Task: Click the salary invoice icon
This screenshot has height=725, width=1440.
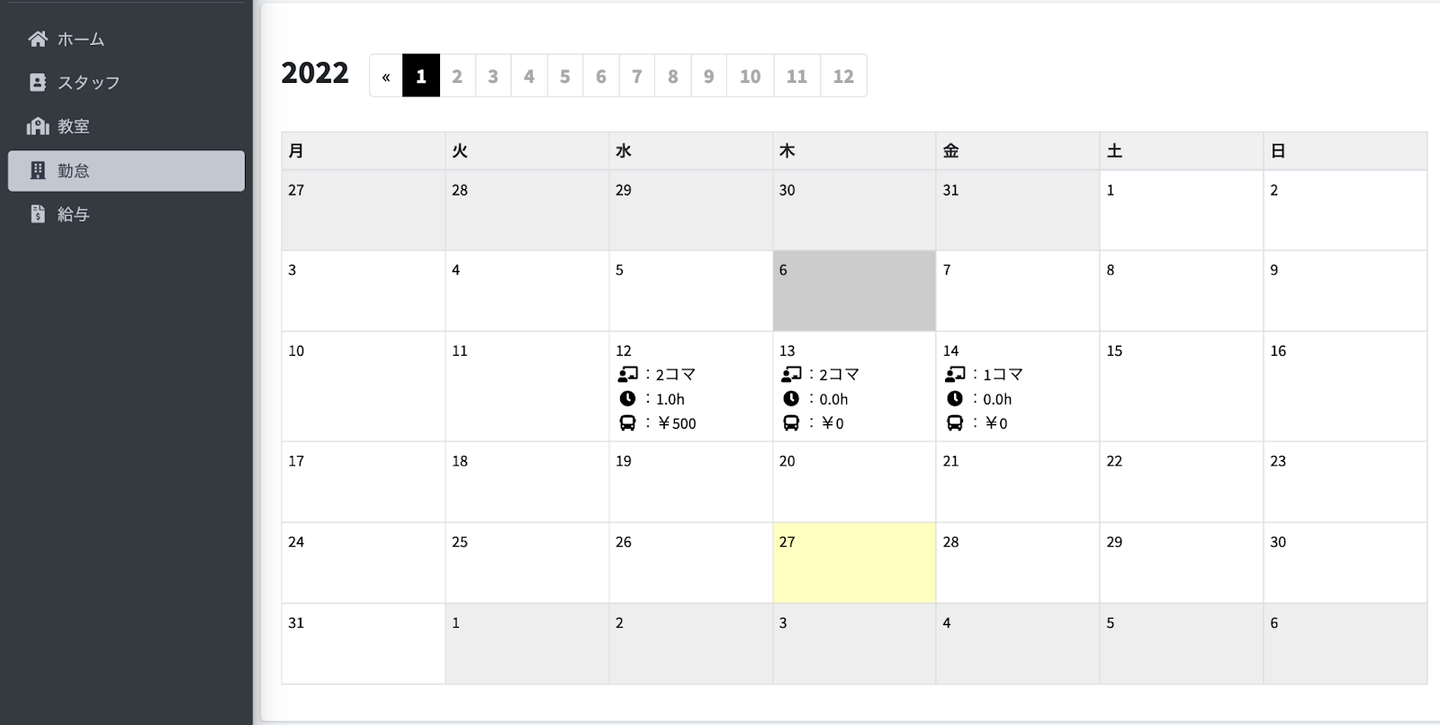Action: coord(38,214)
